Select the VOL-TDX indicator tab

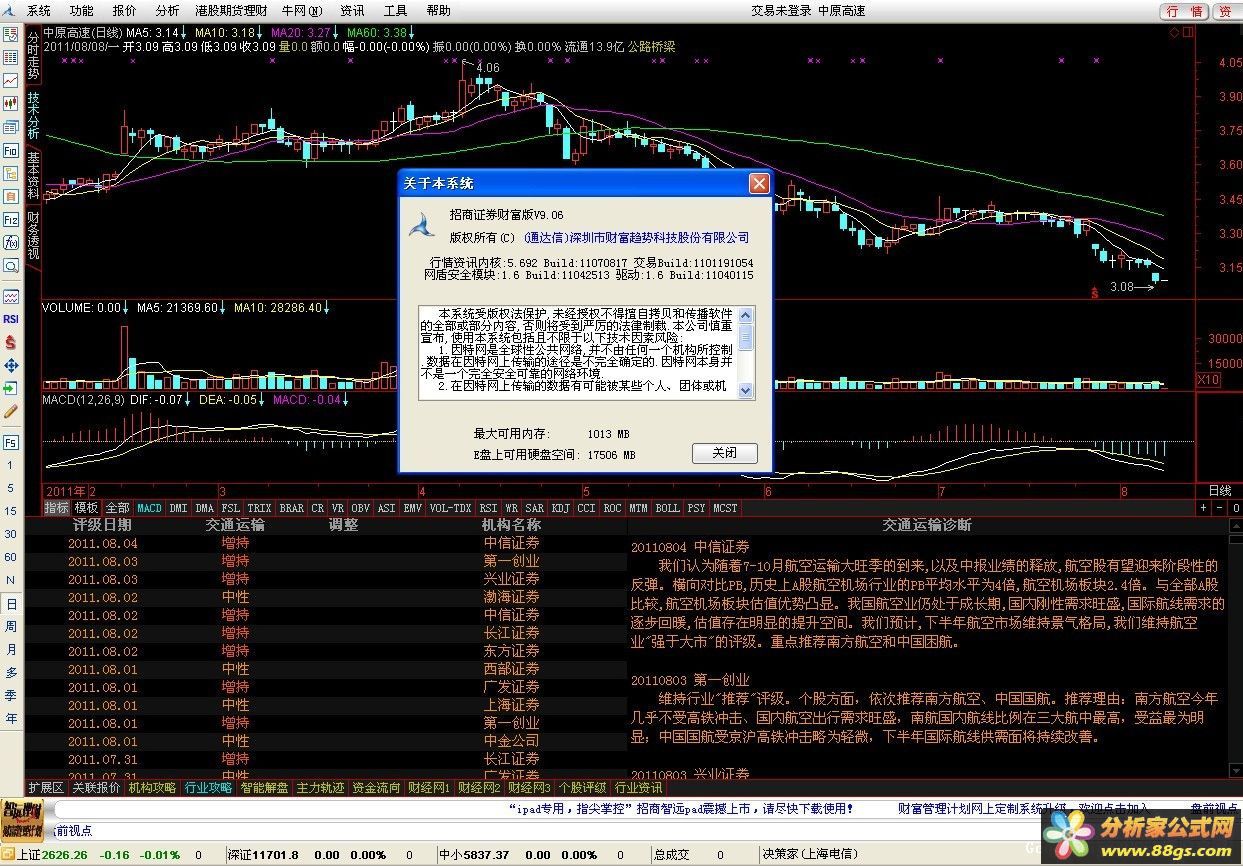point(450,508)
